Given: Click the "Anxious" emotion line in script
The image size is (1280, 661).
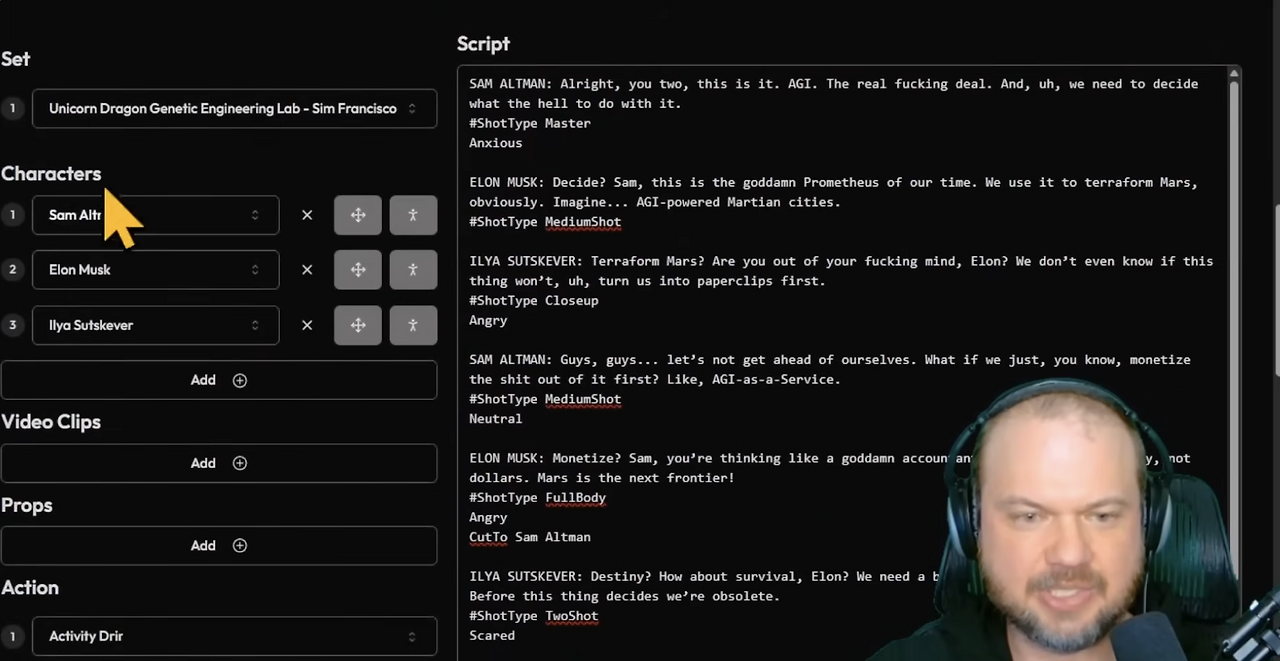Looking at the screenshot, I should coord(496,143).
